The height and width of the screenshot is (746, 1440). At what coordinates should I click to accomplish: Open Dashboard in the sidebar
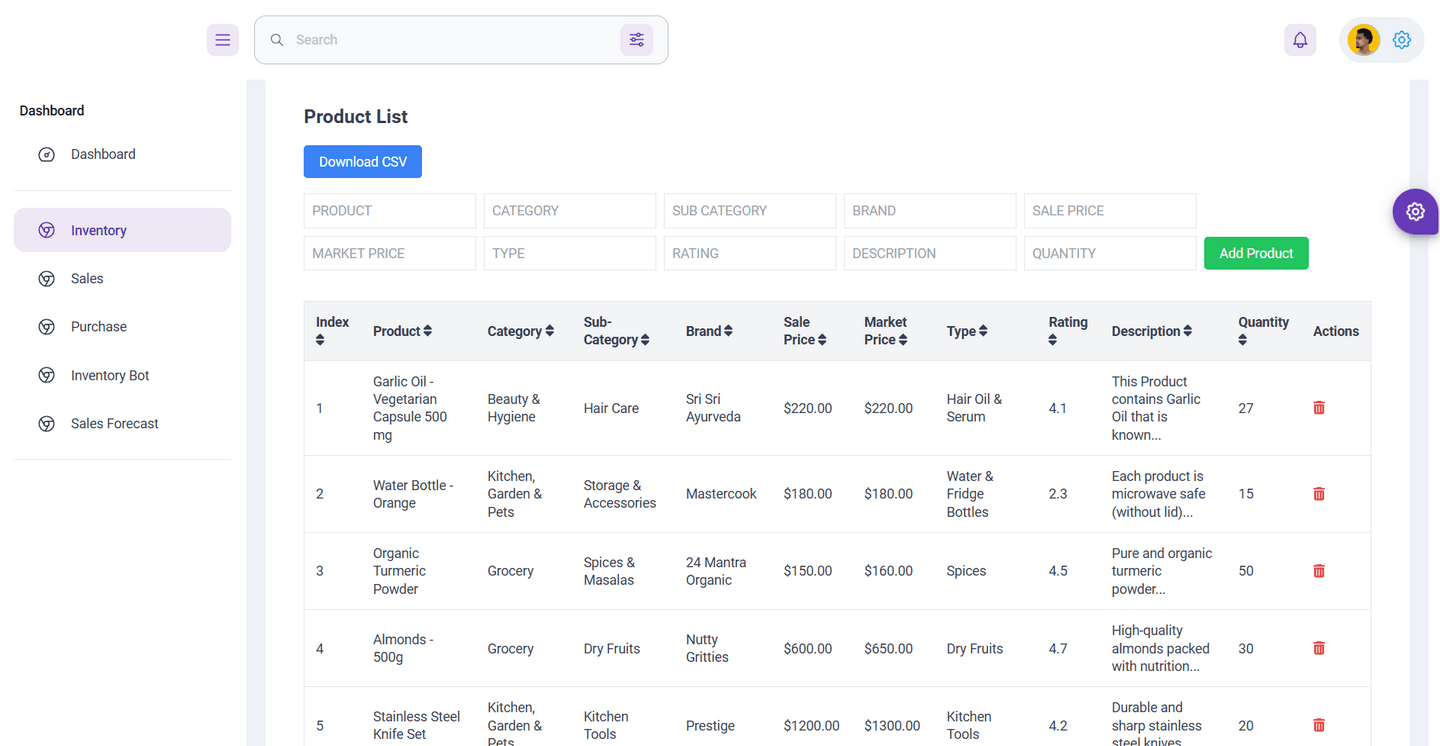coord(122,154)
